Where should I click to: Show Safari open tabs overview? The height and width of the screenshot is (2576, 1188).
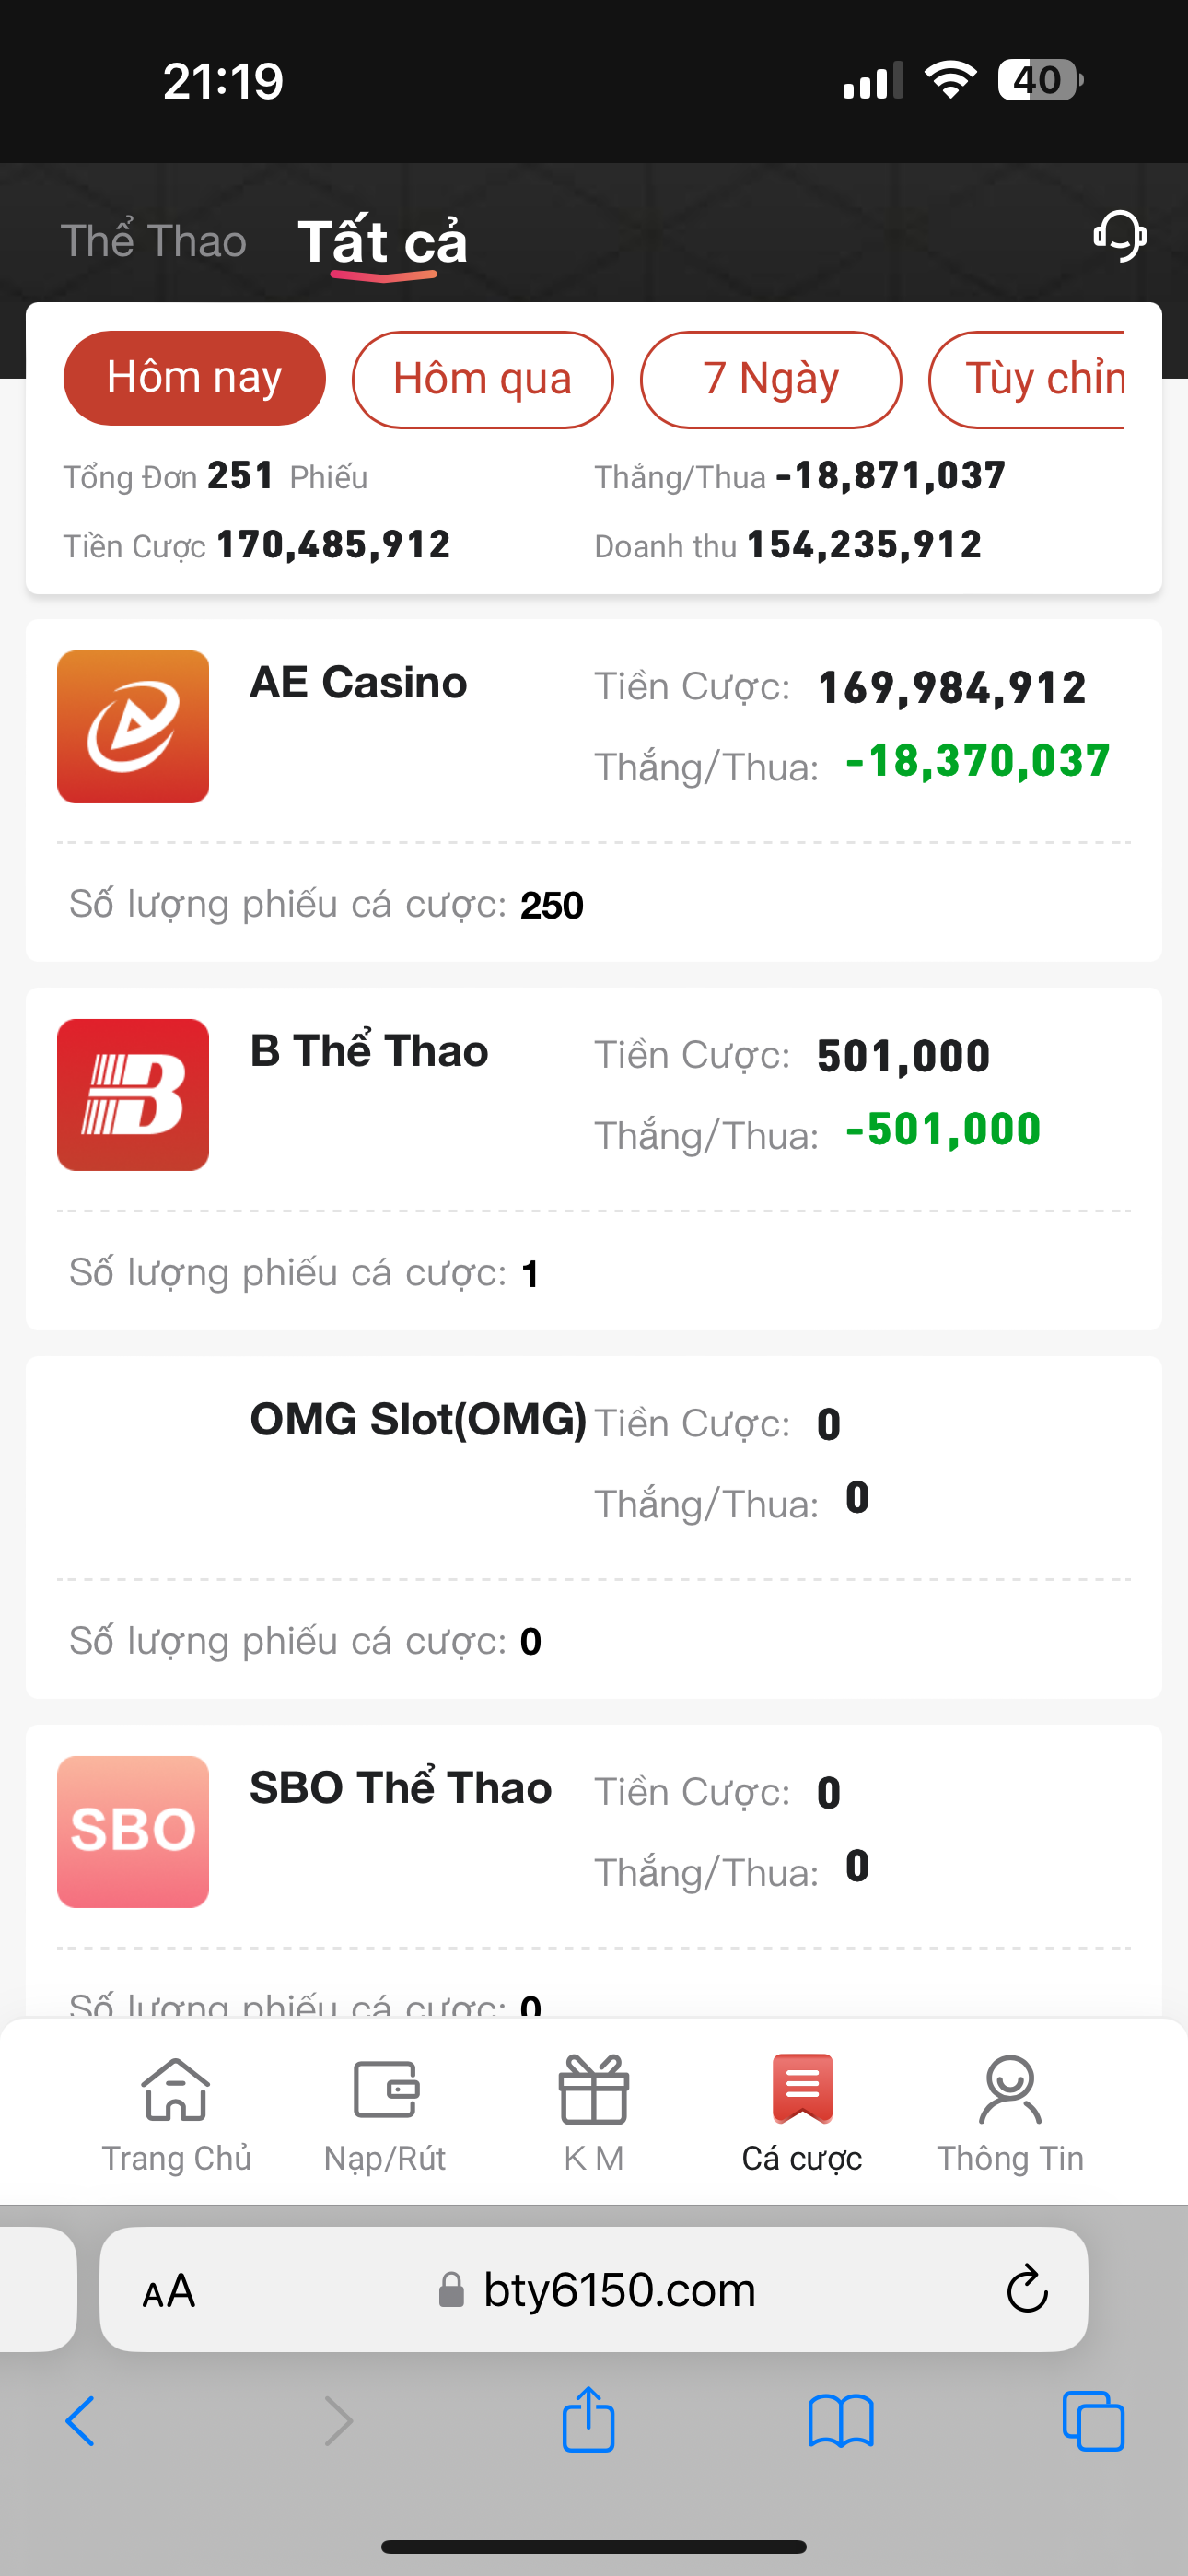pos(1093,2421)
